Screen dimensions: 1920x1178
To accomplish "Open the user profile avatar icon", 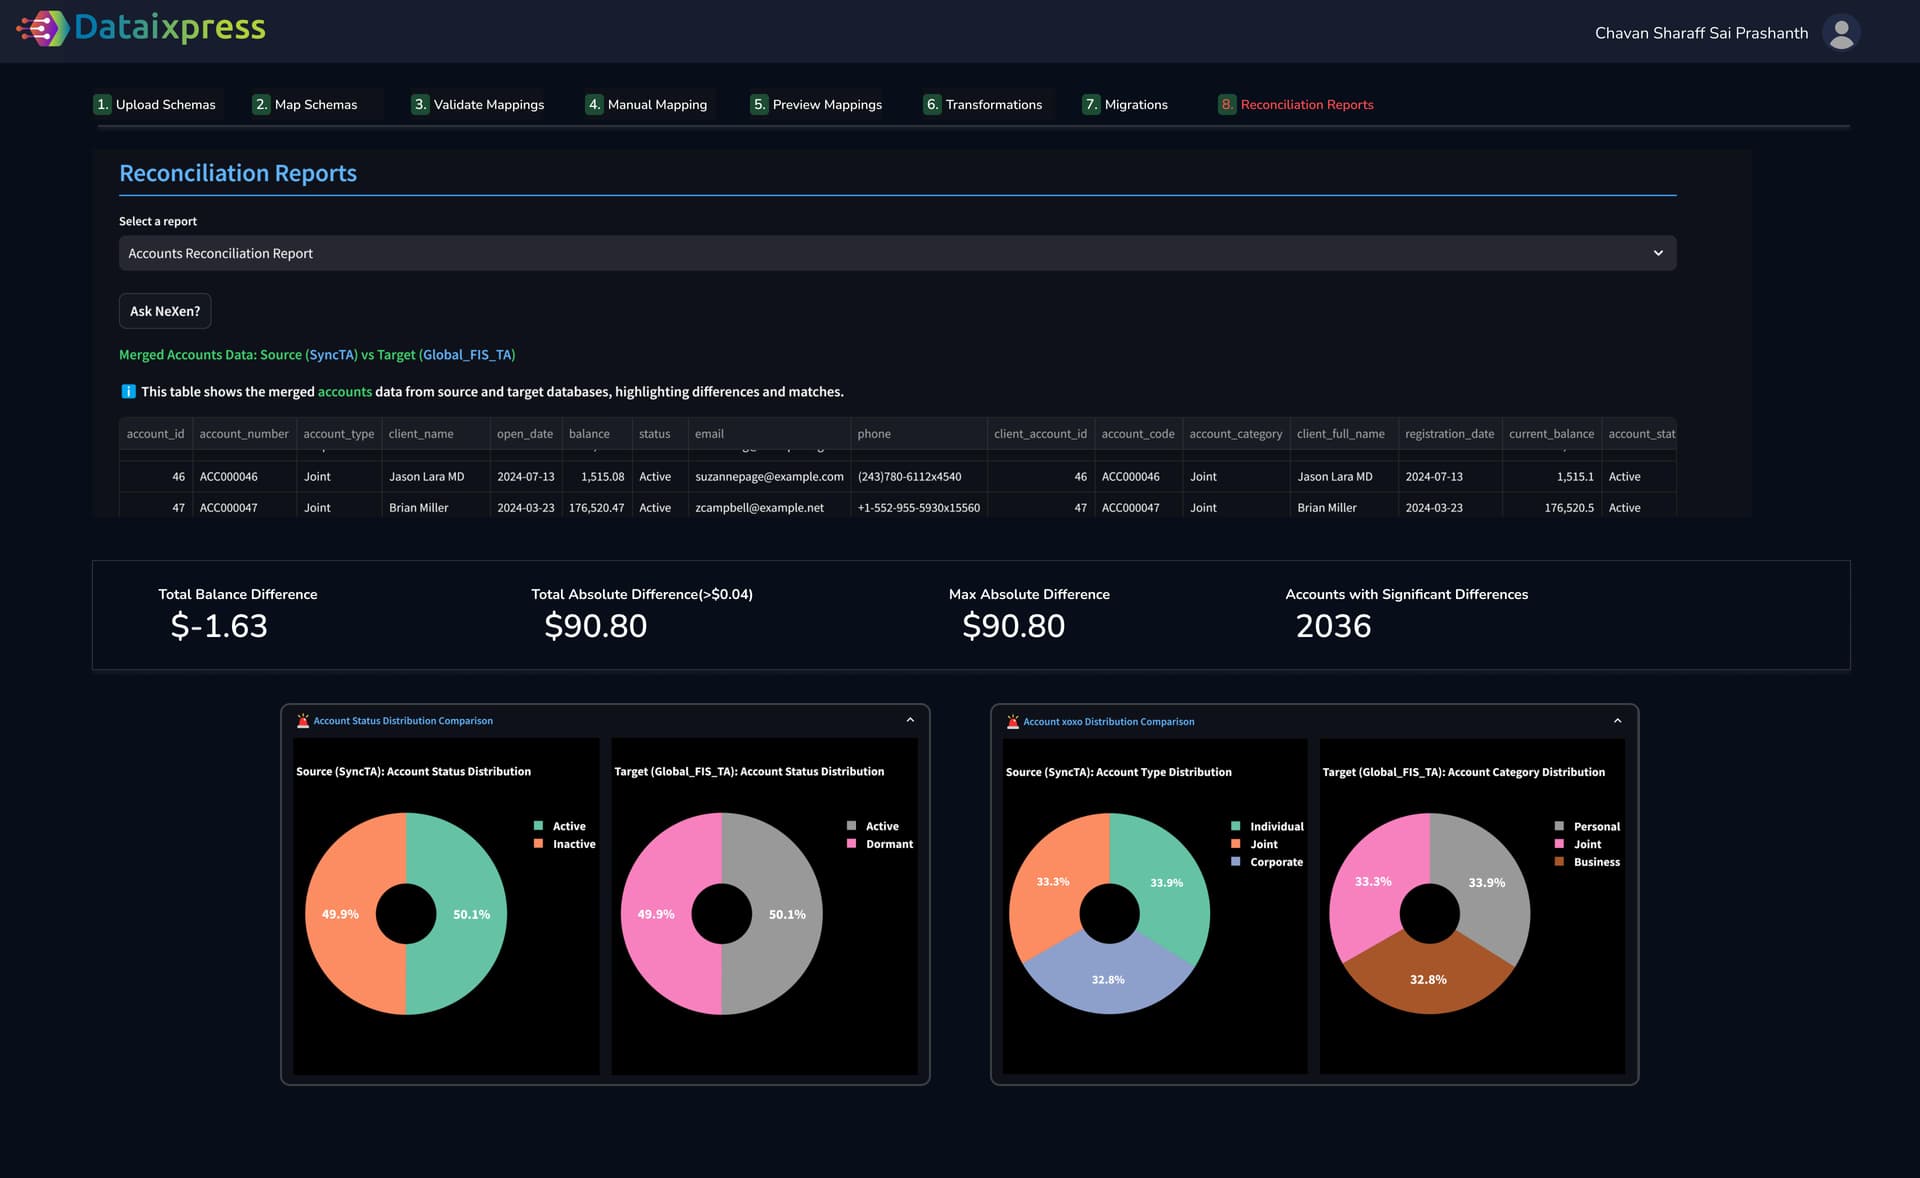I will (x=1840, y=32).
